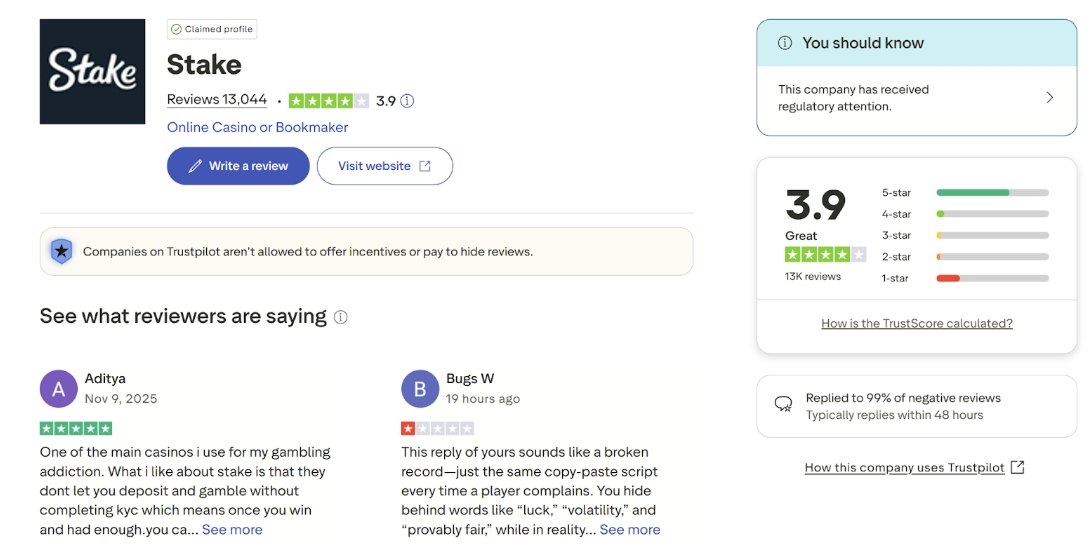Click the Claimed profile badge
Screen dimensions: 1090x558
click(212, 30)
